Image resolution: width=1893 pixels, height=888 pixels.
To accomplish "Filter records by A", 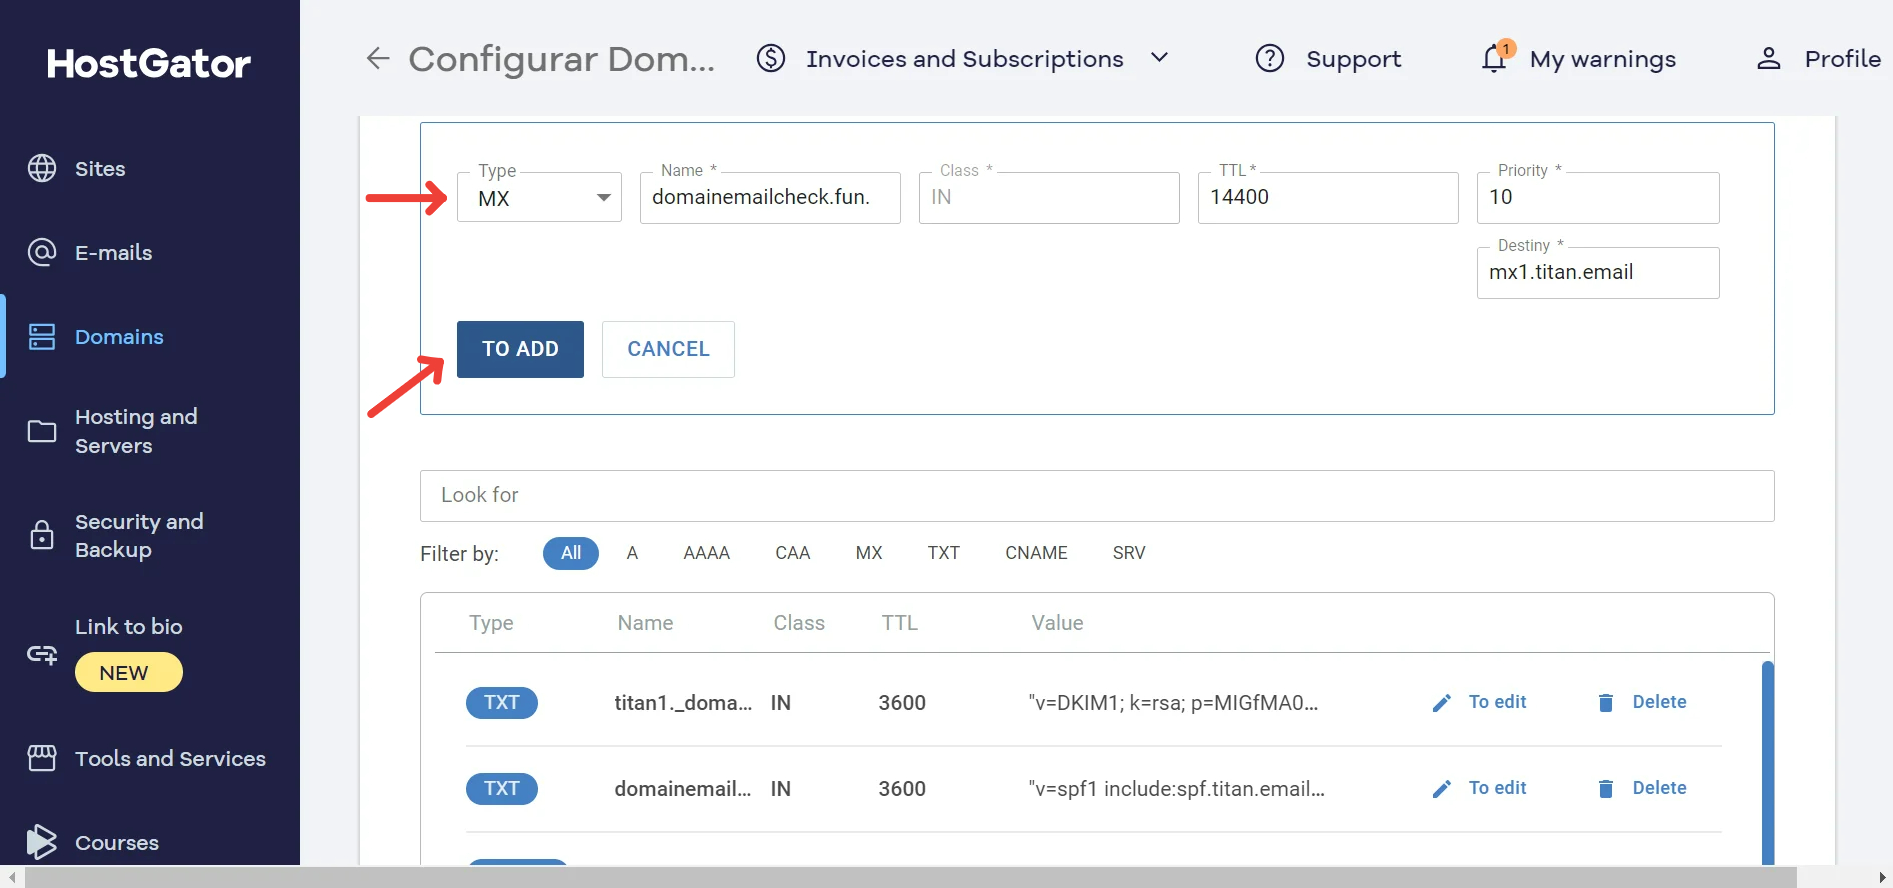I will pos(632,553).
